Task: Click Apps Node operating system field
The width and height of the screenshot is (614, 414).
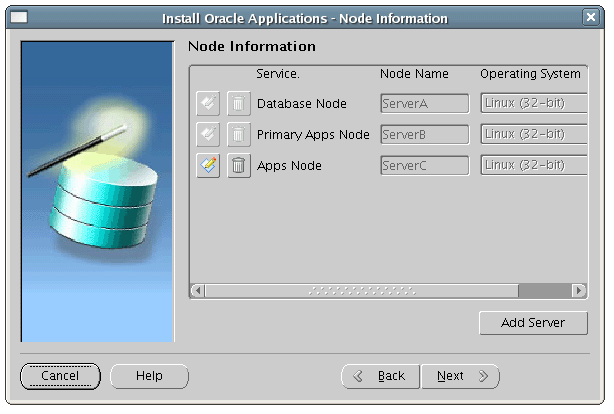Action: point(534,165)
